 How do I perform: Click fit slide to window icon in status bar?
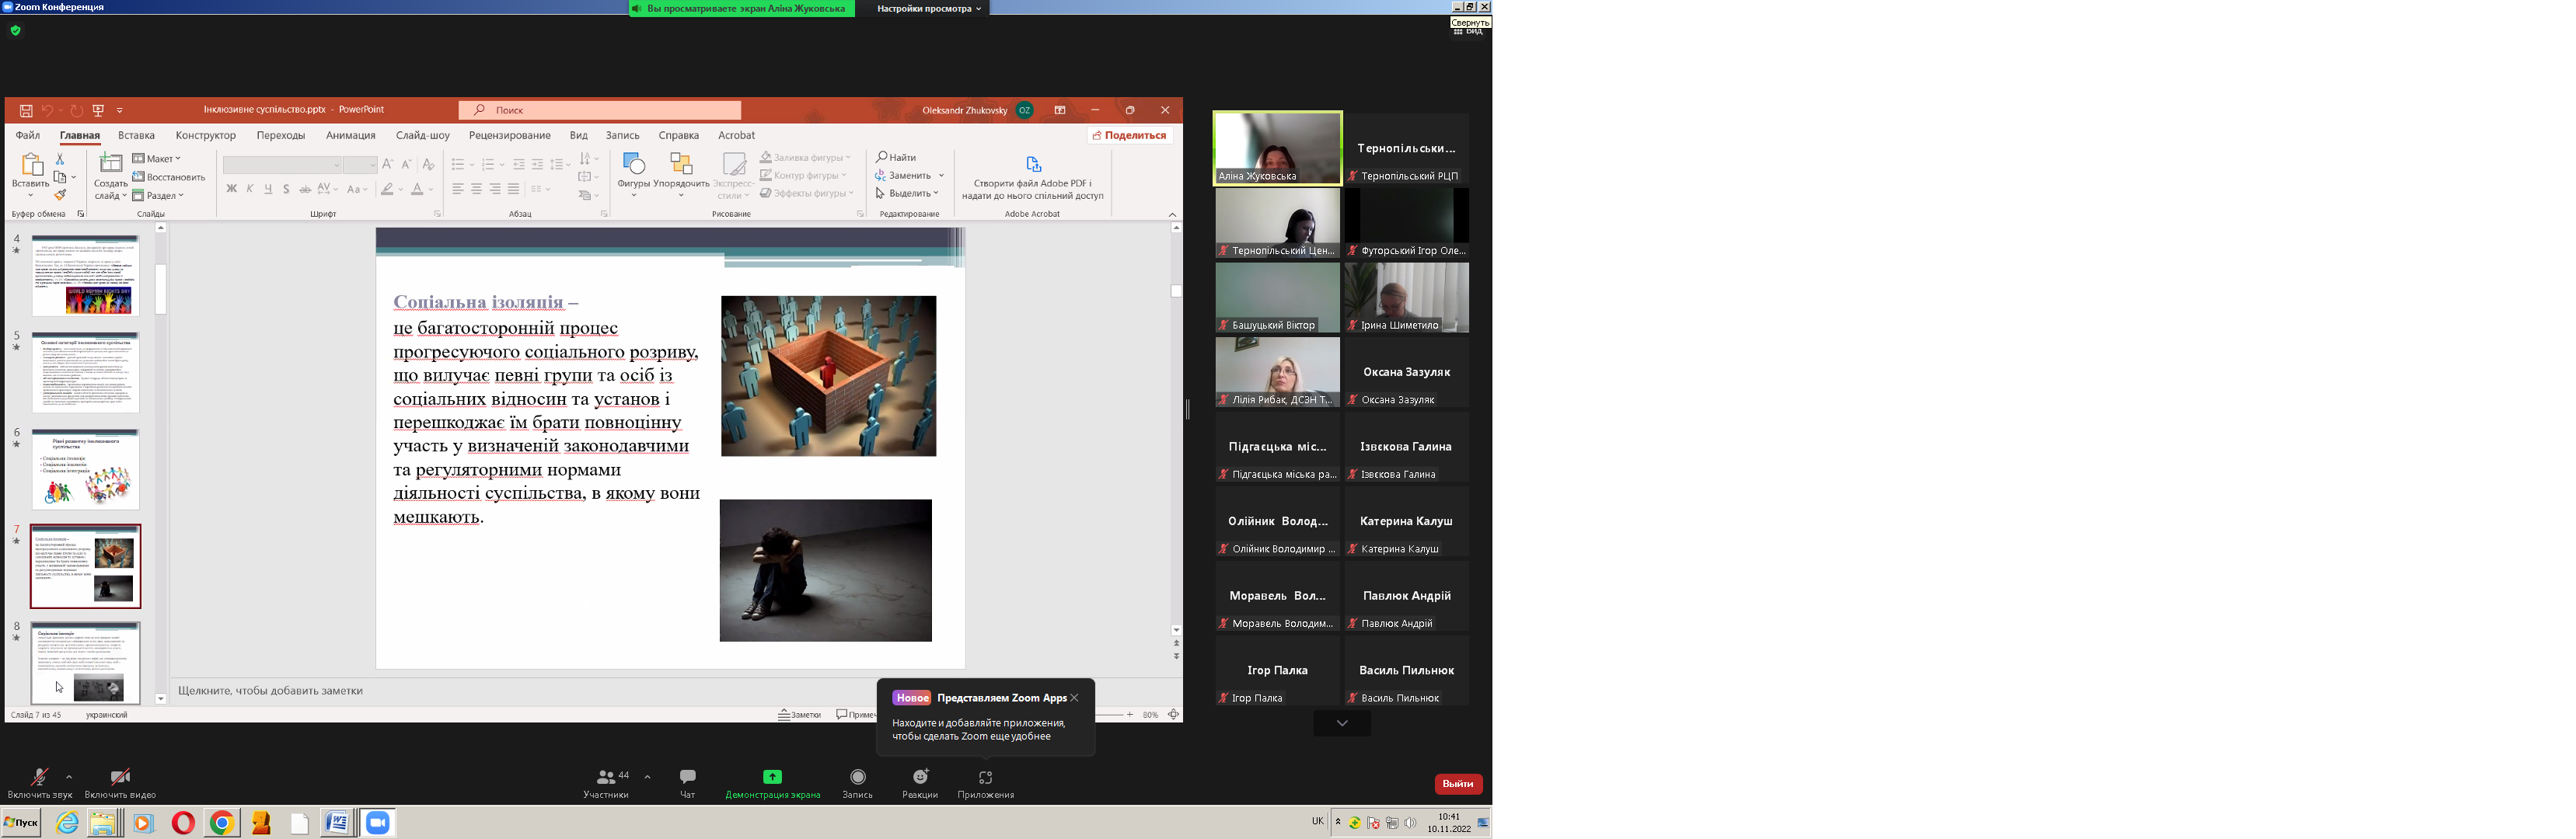(1173, 714)
